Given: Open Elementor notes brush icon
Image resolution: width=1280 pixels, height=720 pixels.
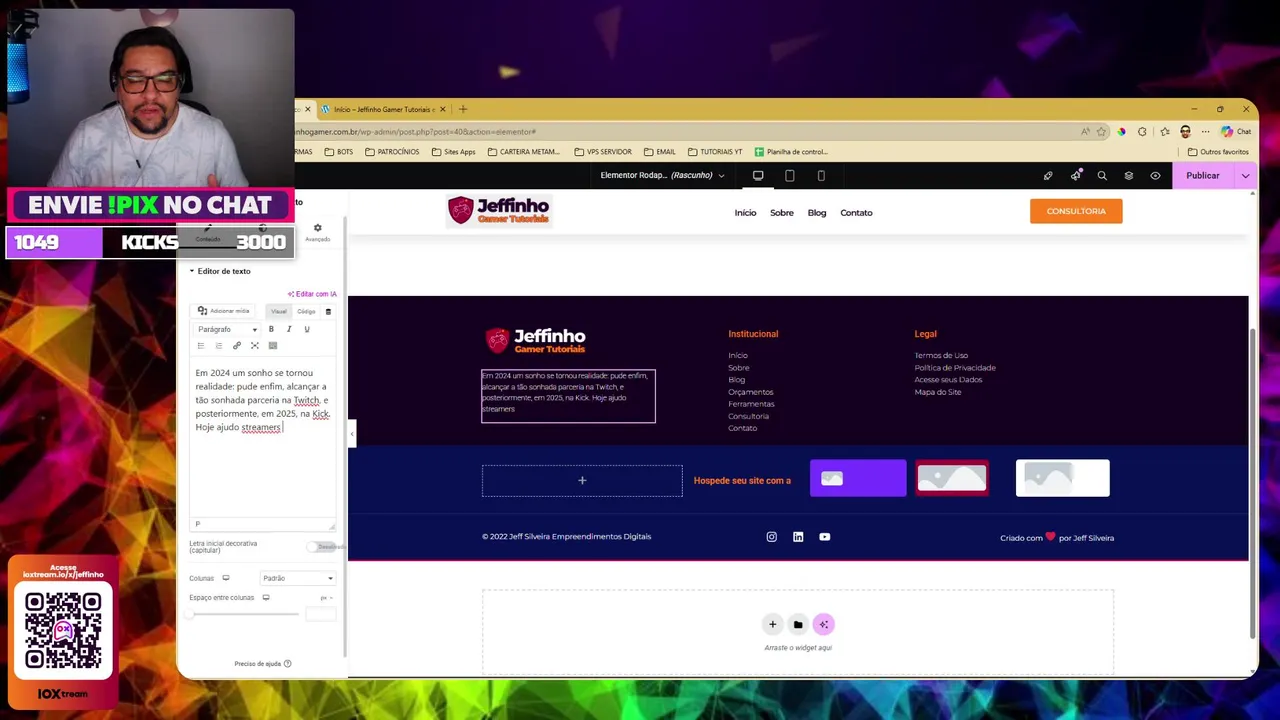Looking at the screenshot, I should click(1048, 176).
